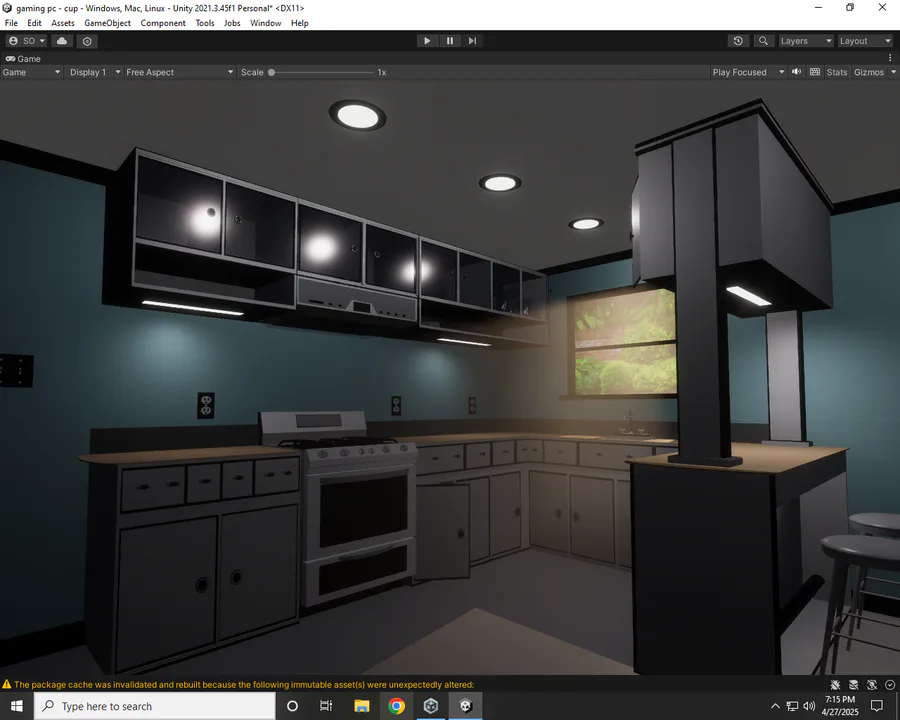Click the Scale slider handle
The height and width of the screenshot is (720, 900).
[271, 72]
